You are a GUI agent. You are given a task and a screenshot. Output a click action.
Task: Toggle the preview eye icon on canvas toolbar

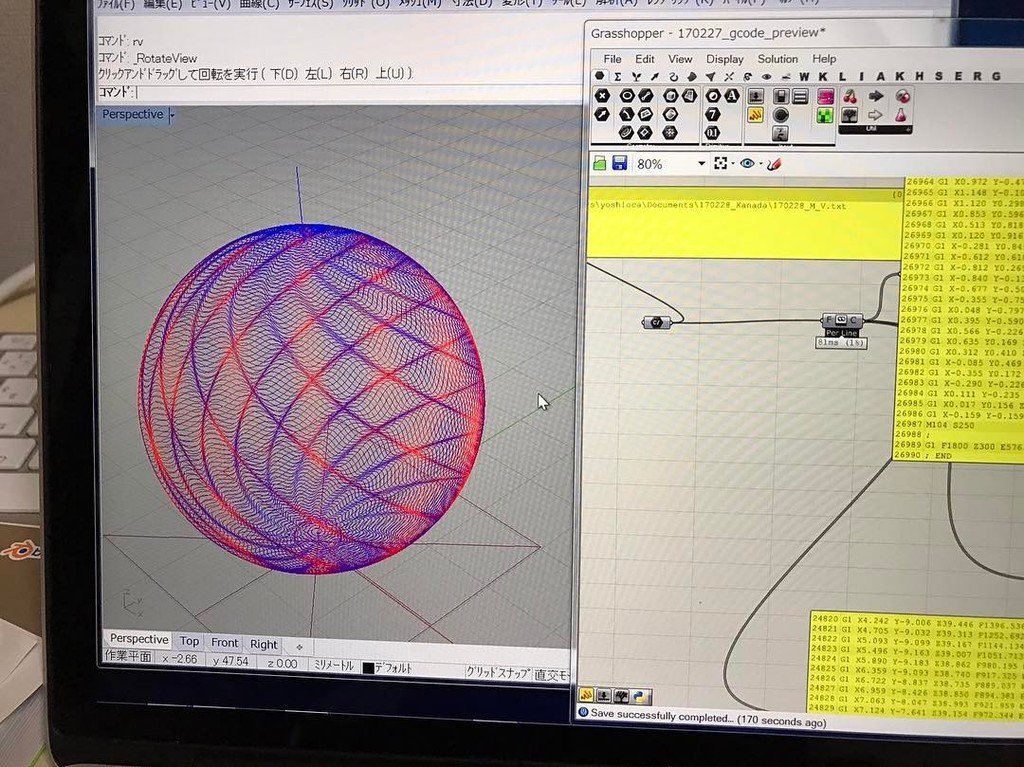[x=747, y=163]
